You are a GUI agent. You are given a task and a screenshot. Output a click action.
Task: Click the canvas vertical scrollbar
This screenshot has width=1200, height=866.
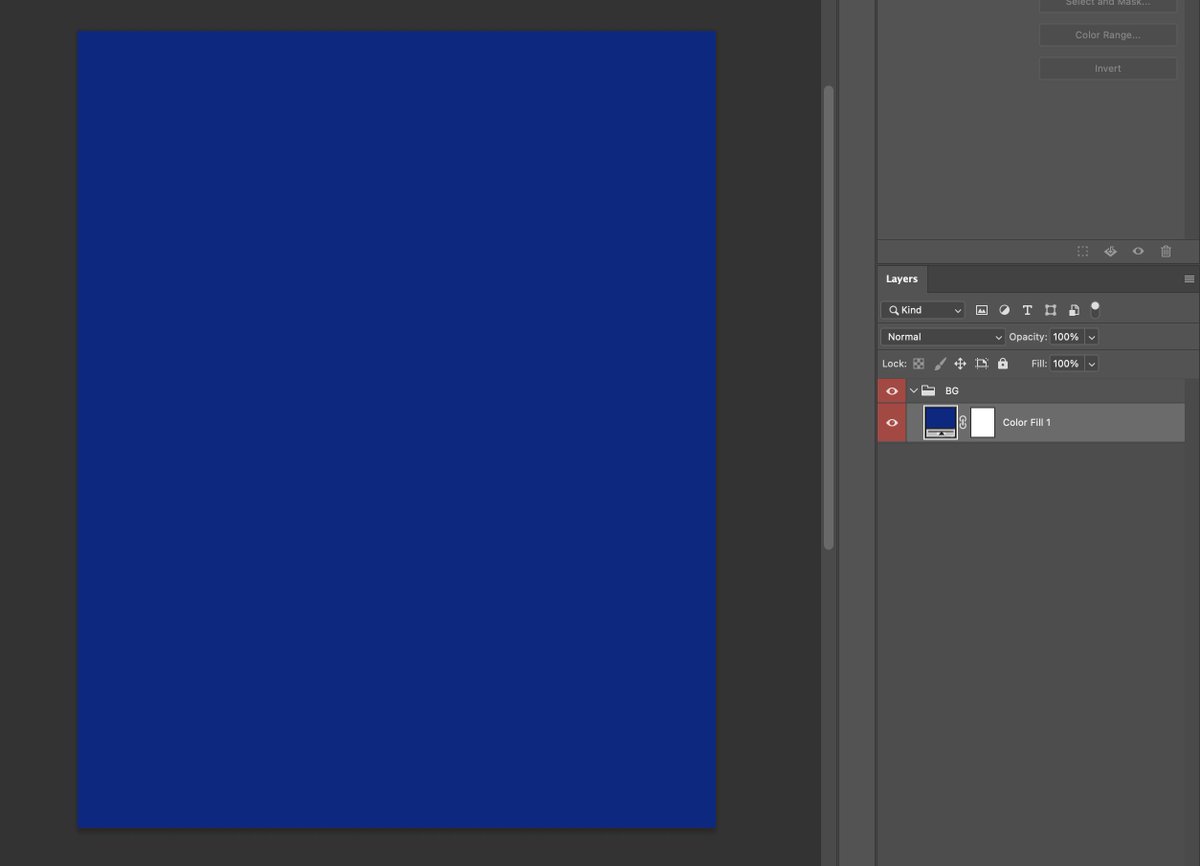click(828, 317)
